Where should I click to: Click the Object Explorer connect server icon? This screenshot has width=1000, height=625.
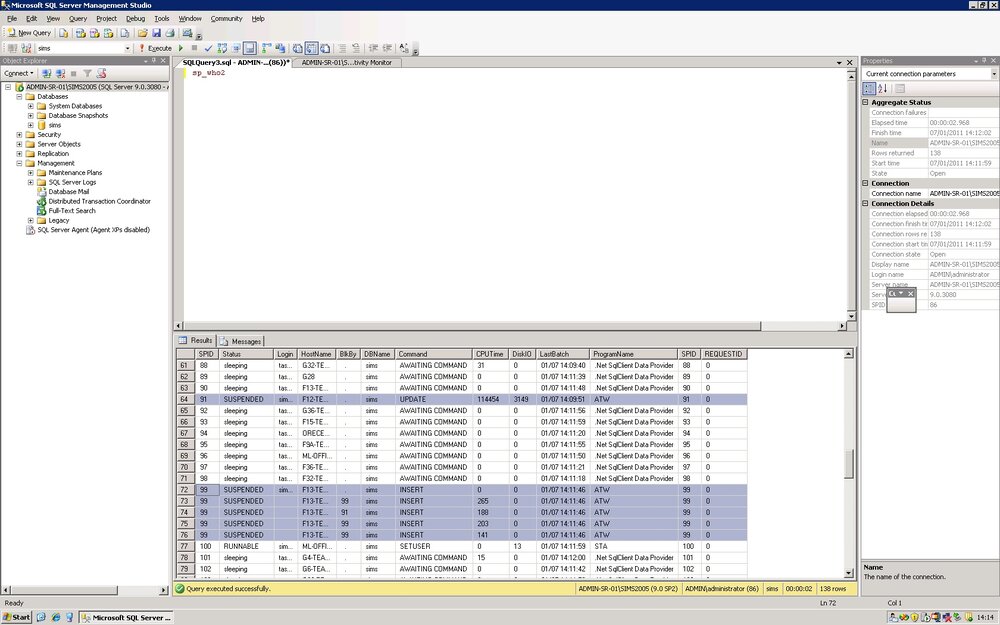coord(46,73)
